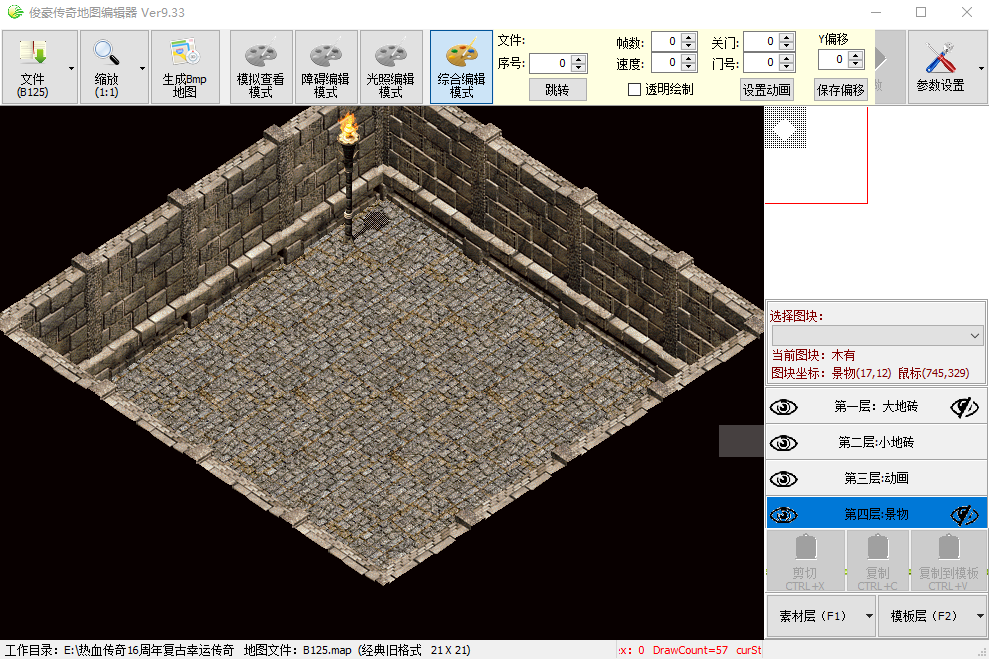Toggle eye visibility for 第二层:小地砖
The image size is (989, 659).
[783, 443]
